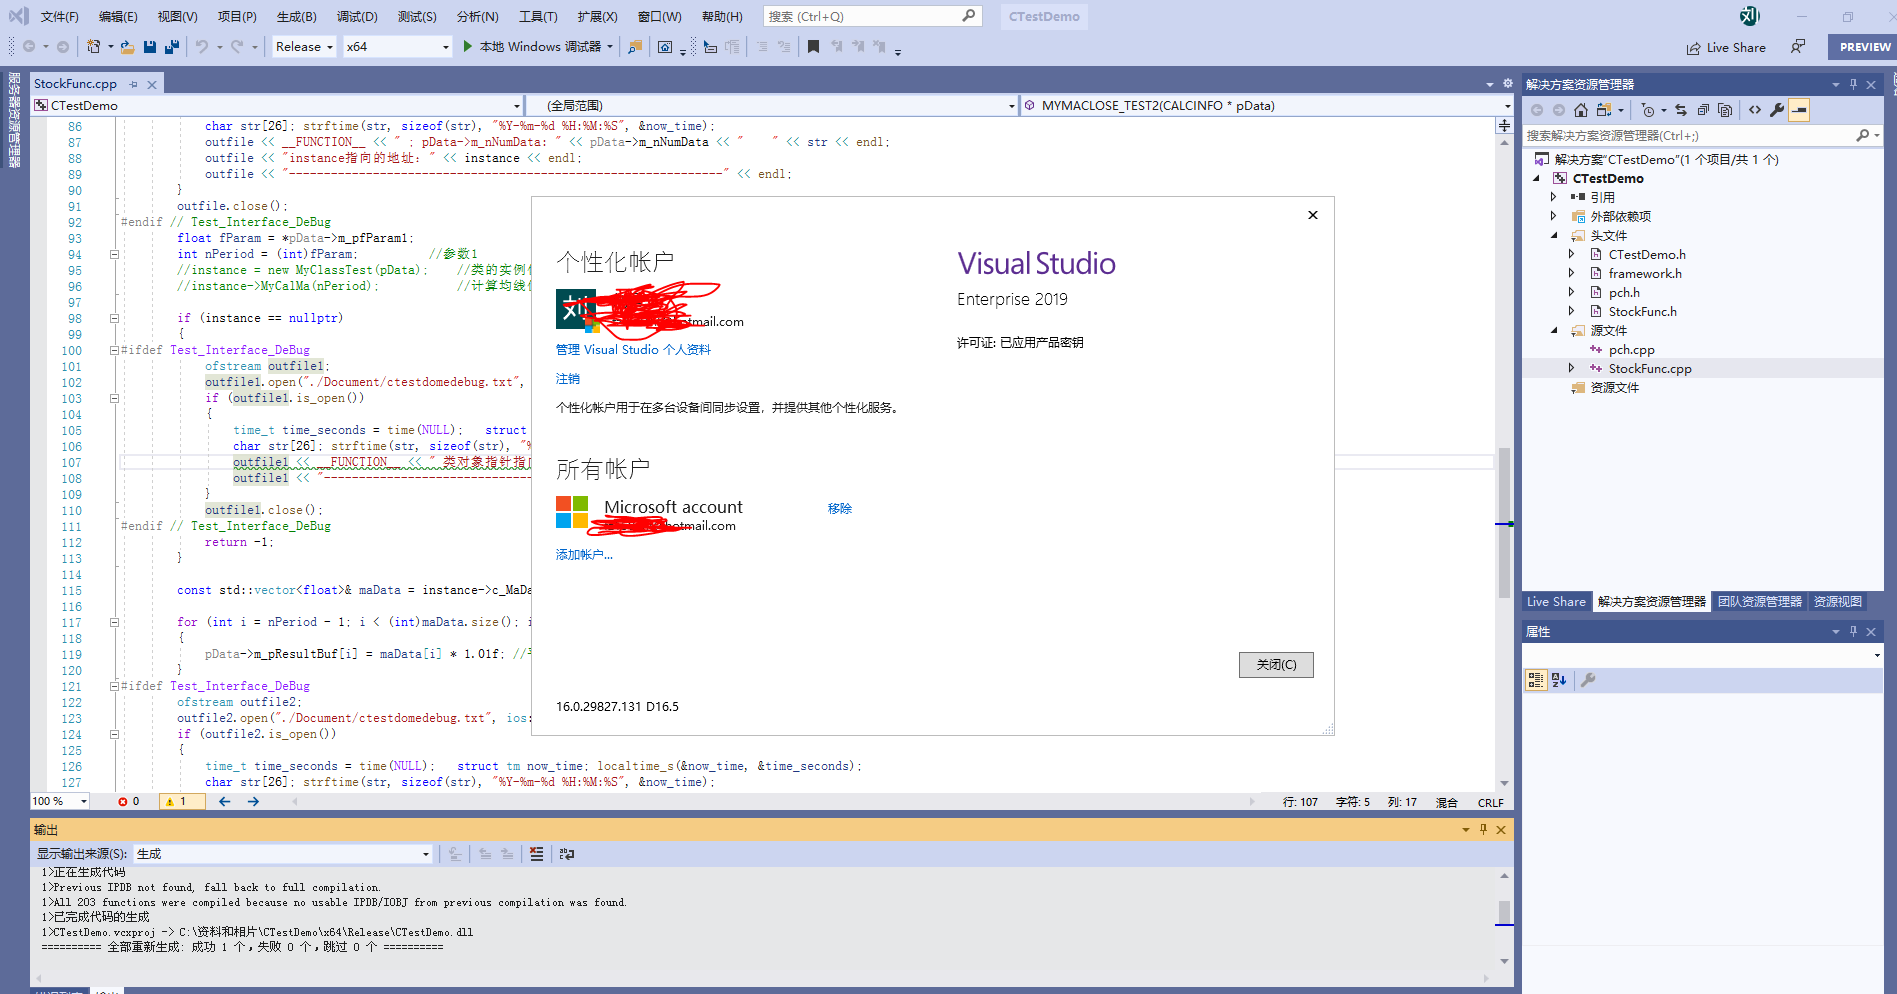The image size is (1897, 994).
Task: Open the Live Share session icon
Action: [1726, 48]
